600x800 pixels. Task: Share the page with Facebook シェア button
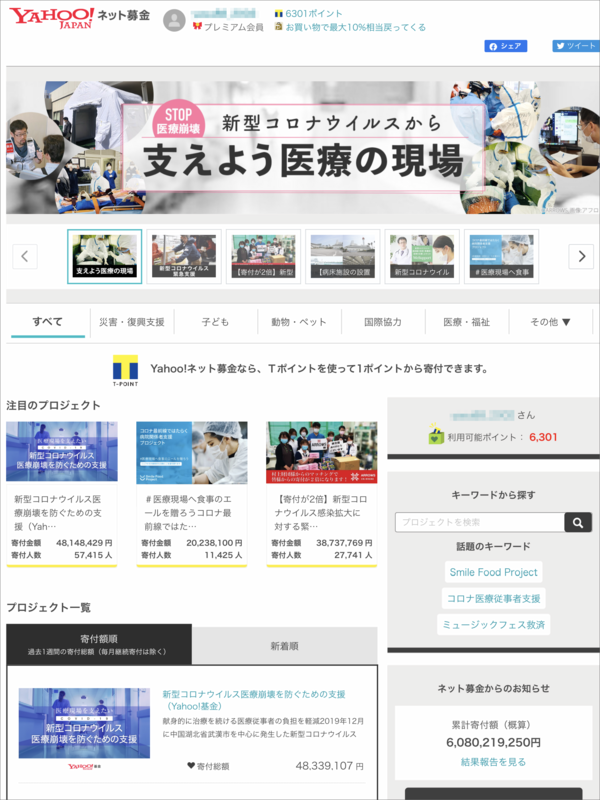point(506,46)
